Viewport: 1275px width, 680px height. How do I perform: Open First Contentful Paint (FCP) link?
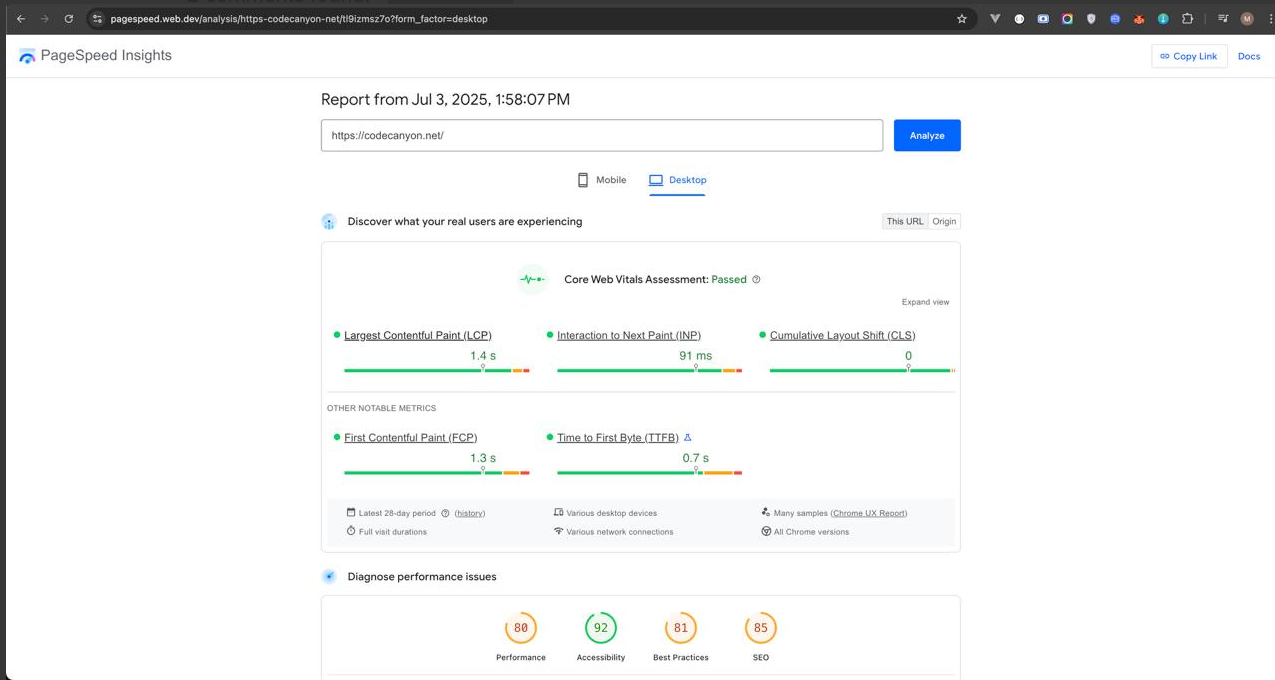pyautogui.click(x=411, y=437)
